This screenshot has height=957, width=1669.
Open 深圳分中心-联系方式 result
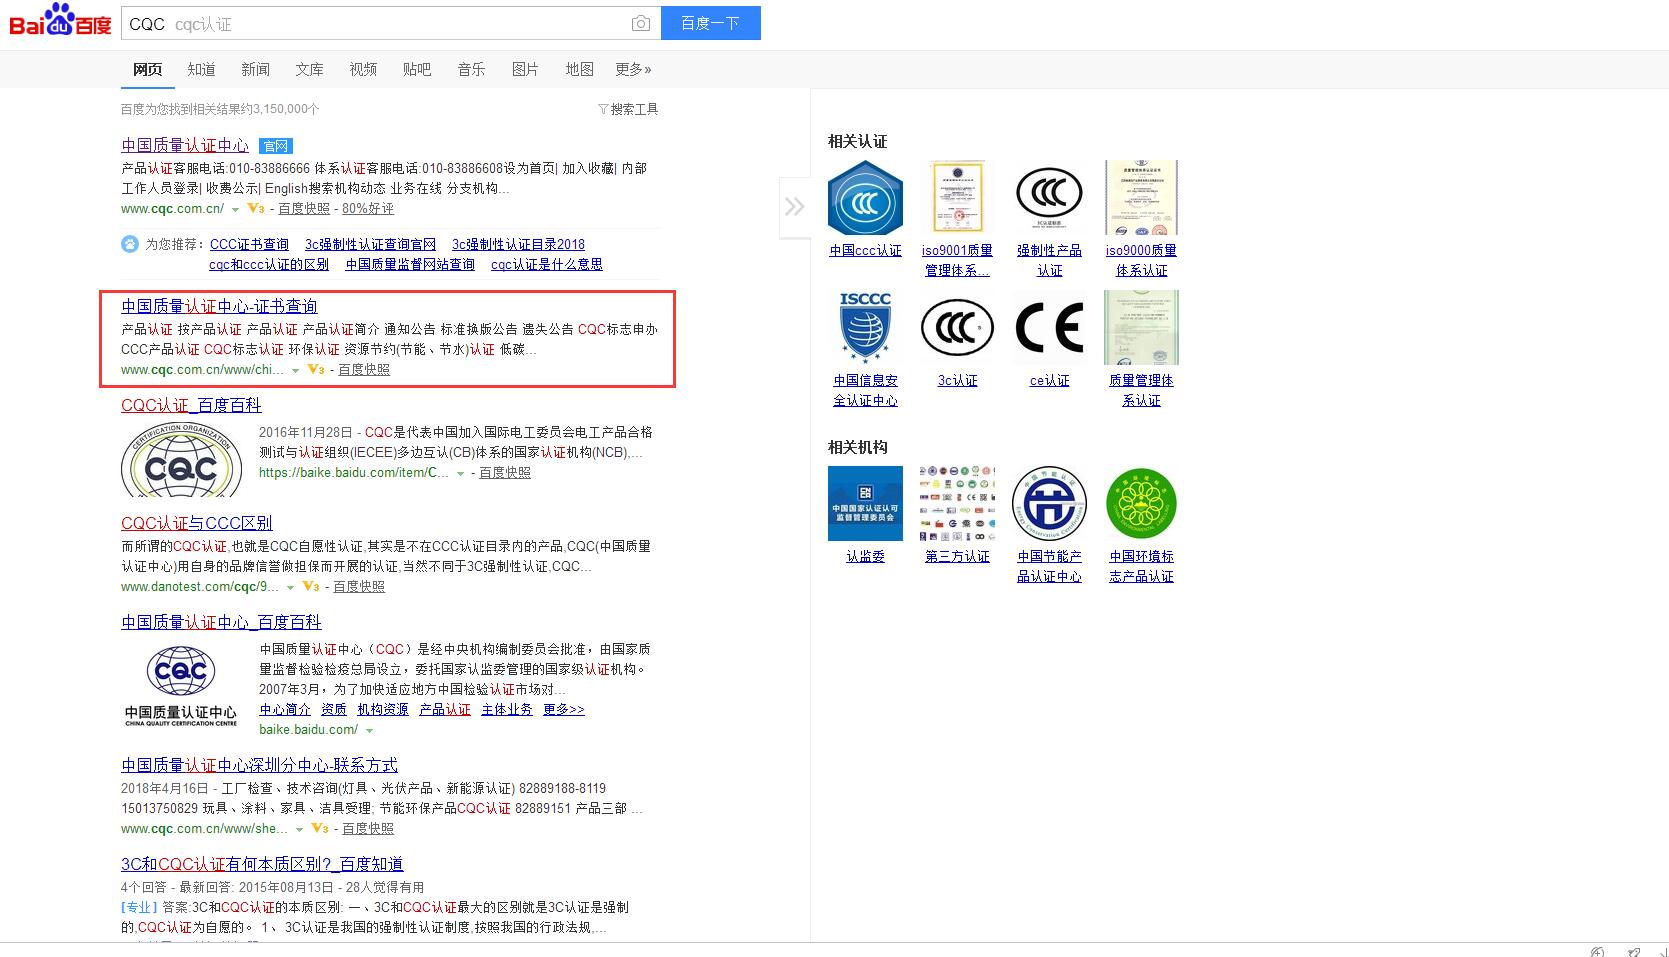click(x=259, y=765)
